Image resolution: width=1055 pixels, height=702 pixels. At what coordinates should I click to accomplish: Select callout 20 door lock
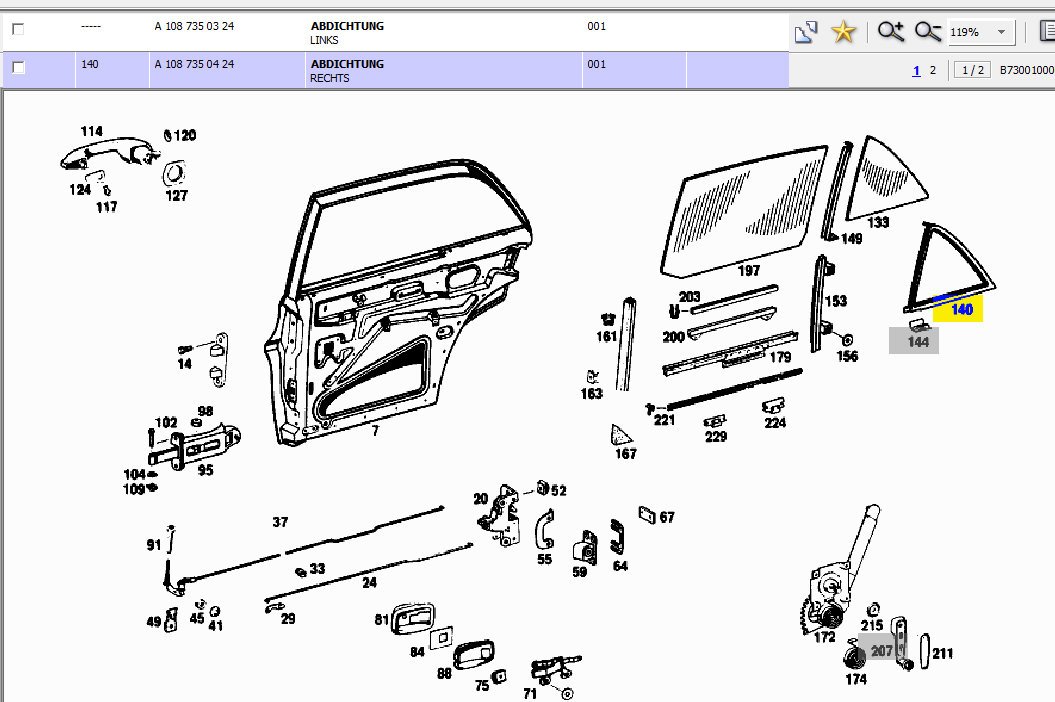pyautogui.click(x=480, y=499)
